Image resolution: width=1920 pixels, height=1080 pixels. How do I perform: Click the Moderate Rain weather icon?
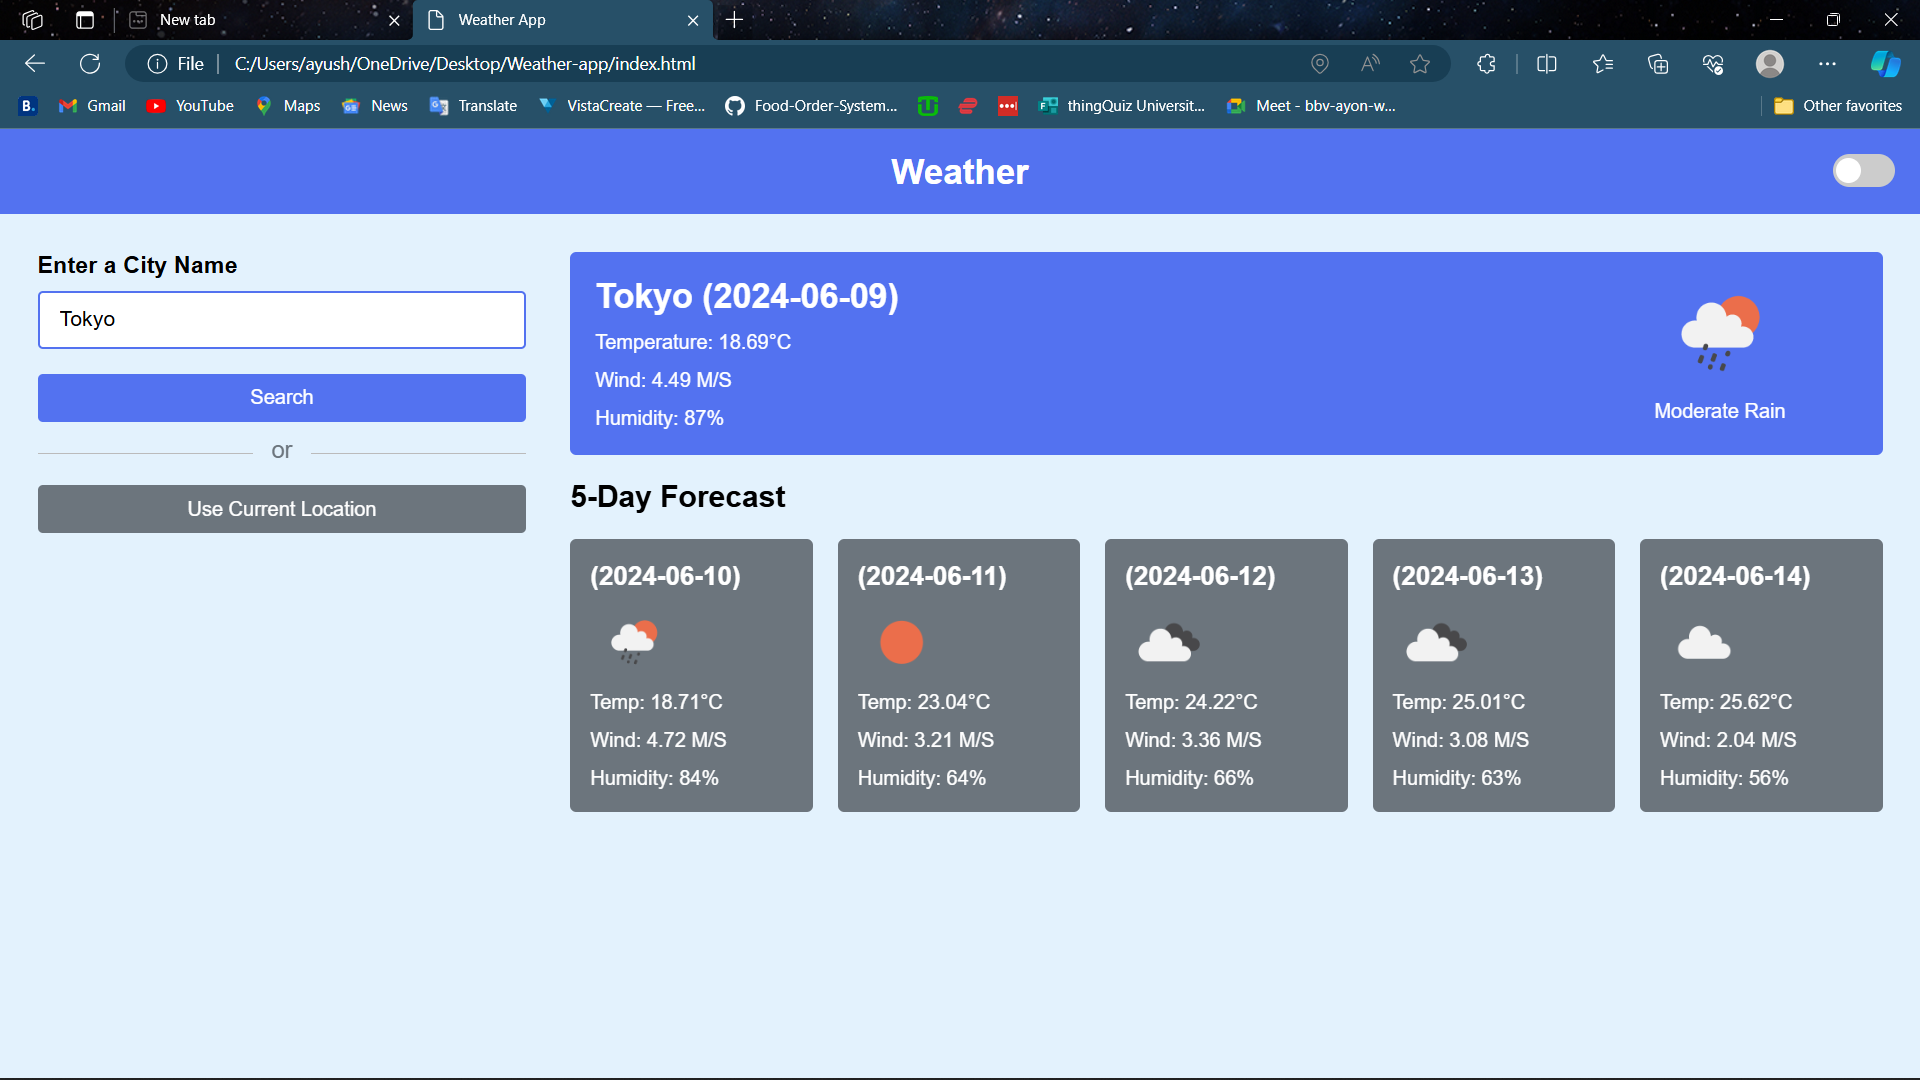click(1719, 334)
